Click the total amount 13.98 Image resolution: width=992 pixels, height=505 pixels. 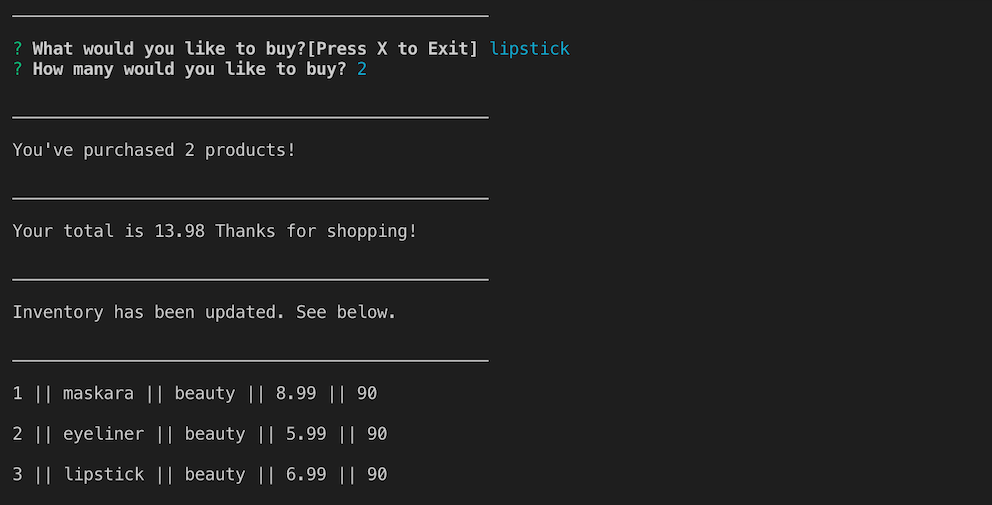pyautogui.click(x=179, y=231)
